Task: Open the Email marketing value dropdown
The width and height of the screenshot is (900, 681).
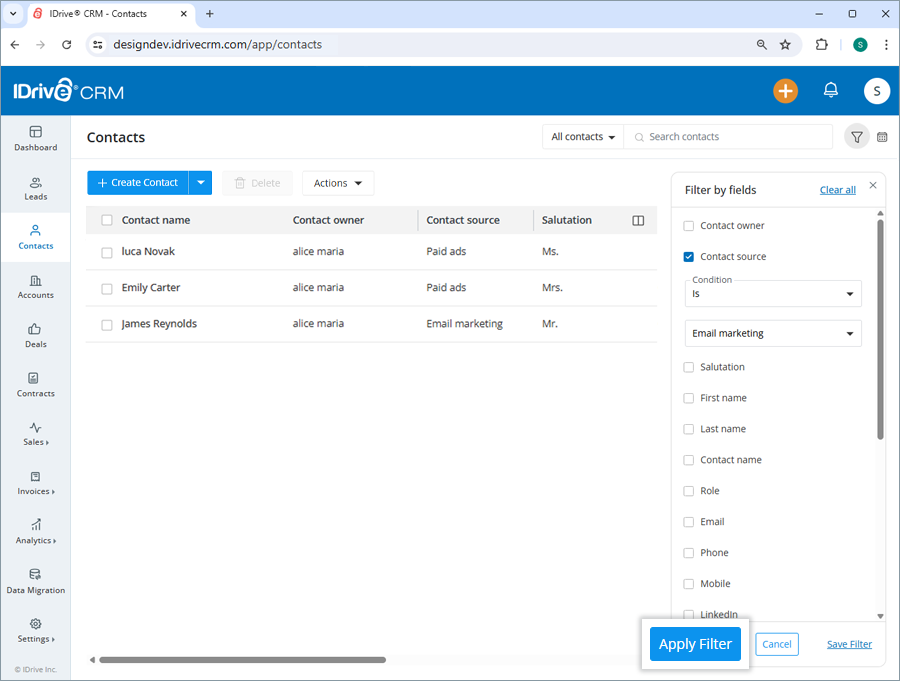Action: point(772,332)
